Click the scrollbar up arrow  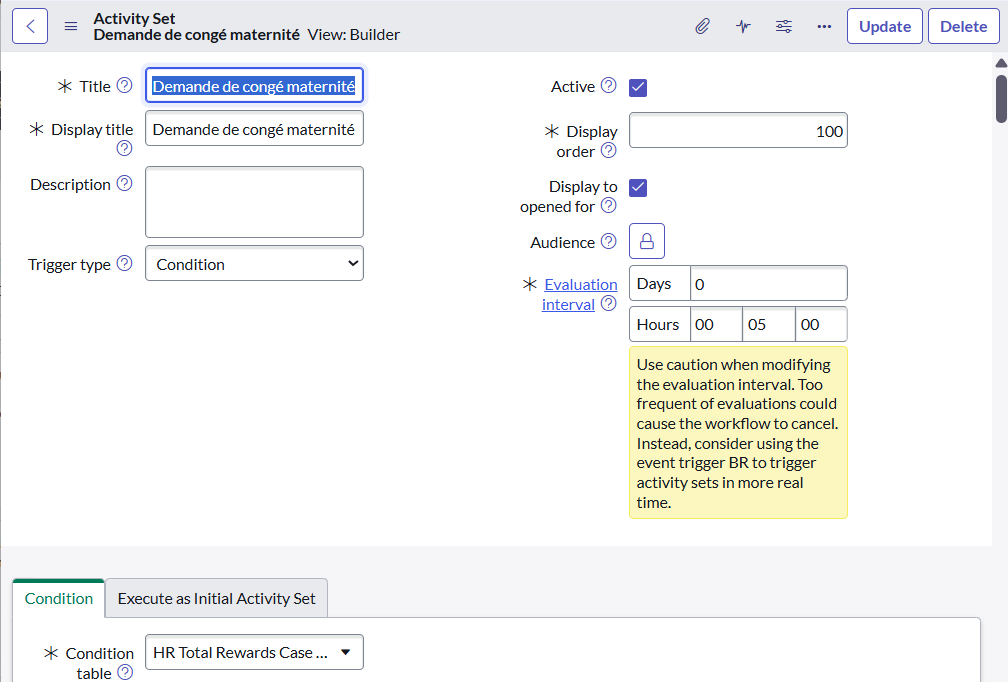[x=1001, y=63]
